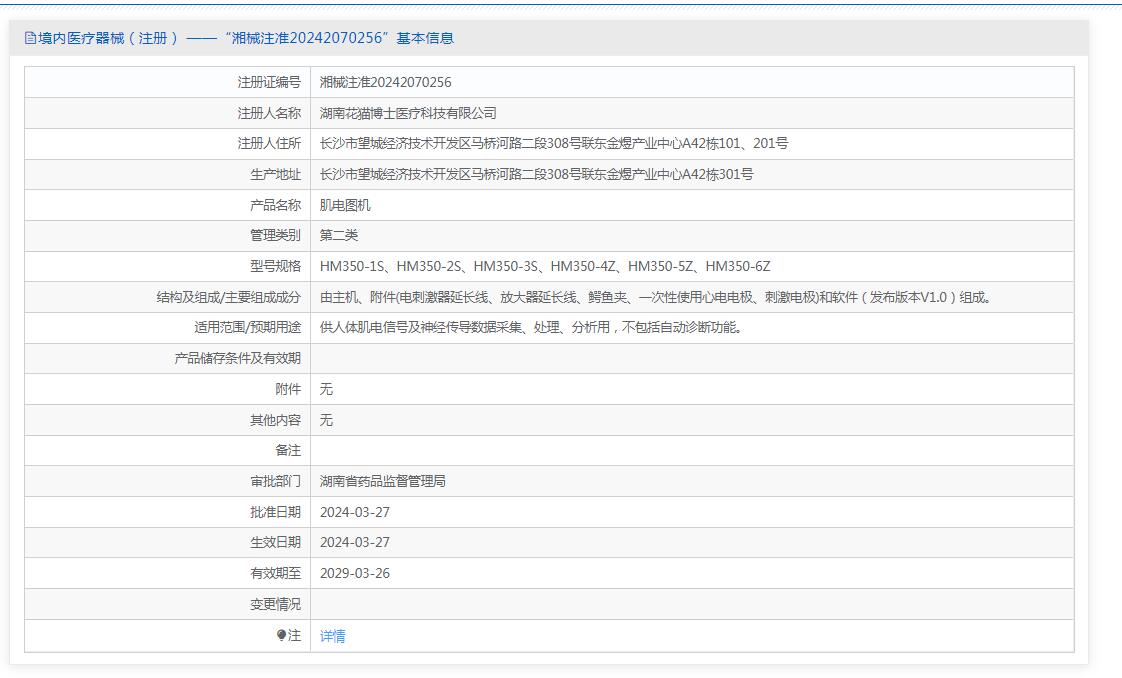Click the 产品储存条件及有效期 label
Screen dimensions: 1122x678
(238, 358)
